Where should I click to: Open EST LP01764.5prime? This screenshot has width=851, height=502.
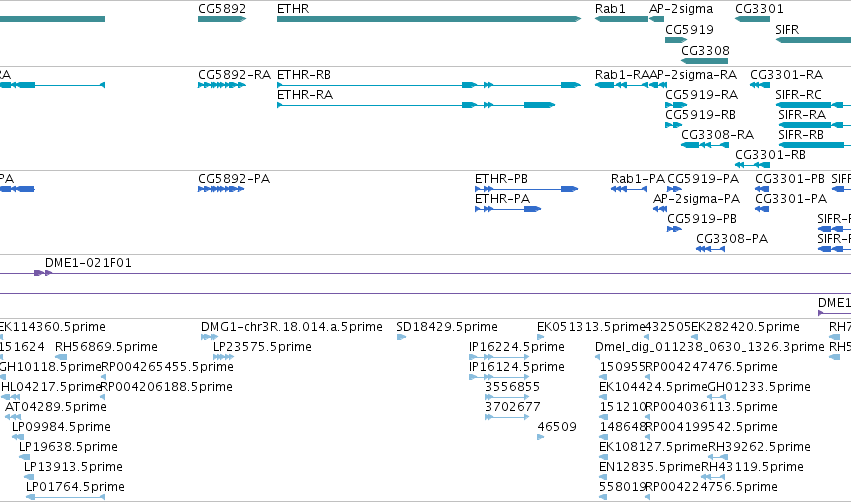75,487
